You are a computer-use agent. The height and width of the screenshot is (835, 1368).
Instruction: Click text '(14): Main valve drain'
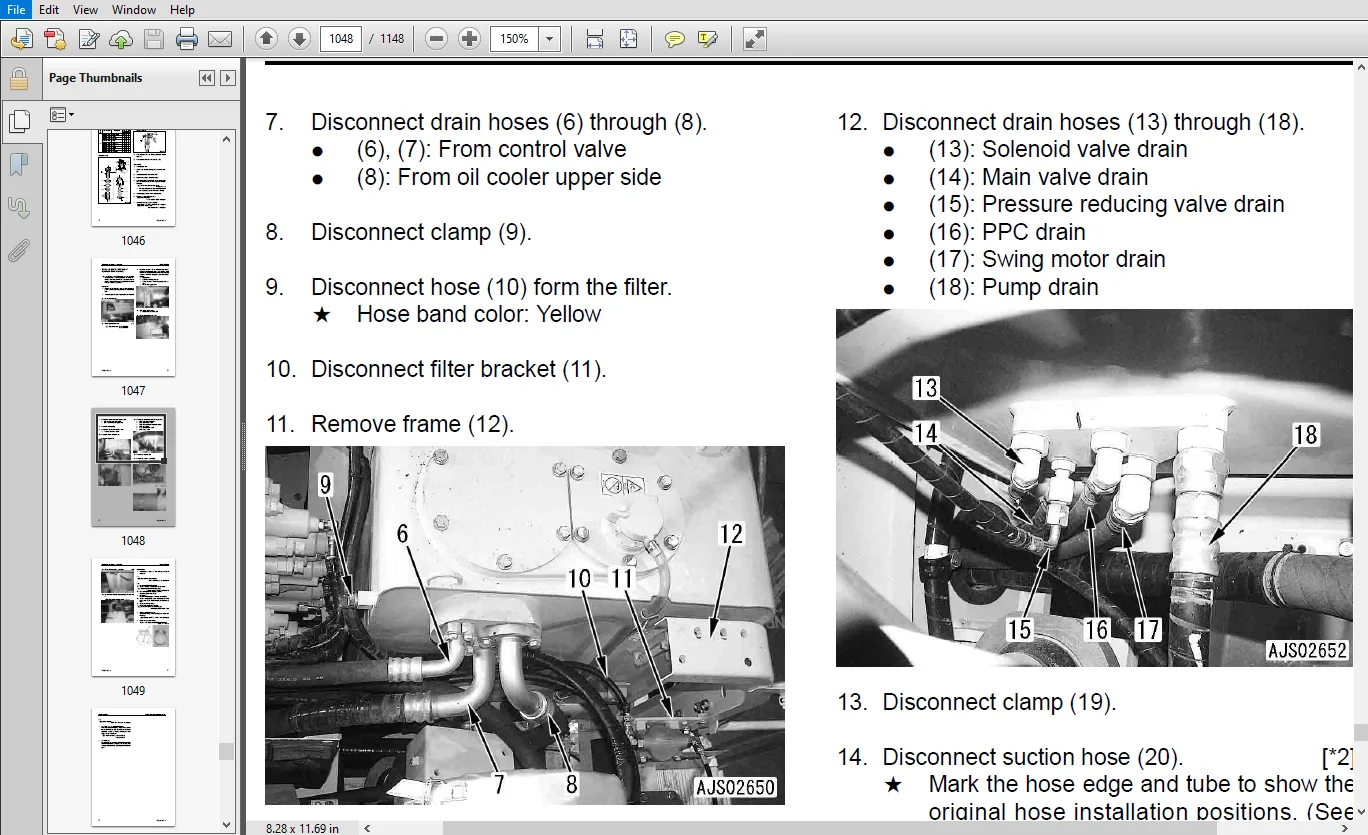click(1038, 177)
